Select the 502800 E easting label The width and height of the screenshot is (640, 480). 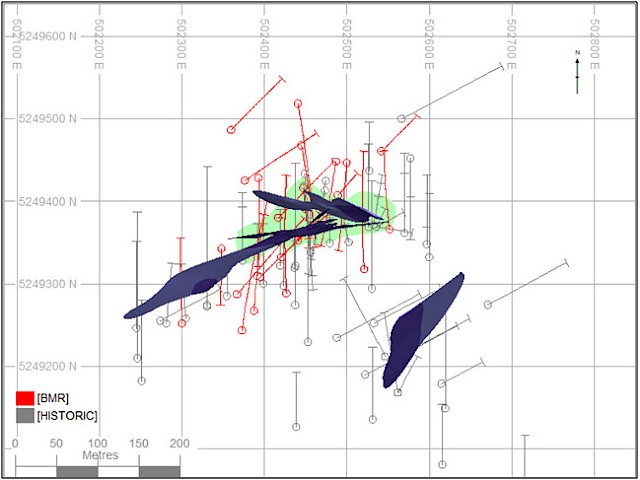pos(596,36)
